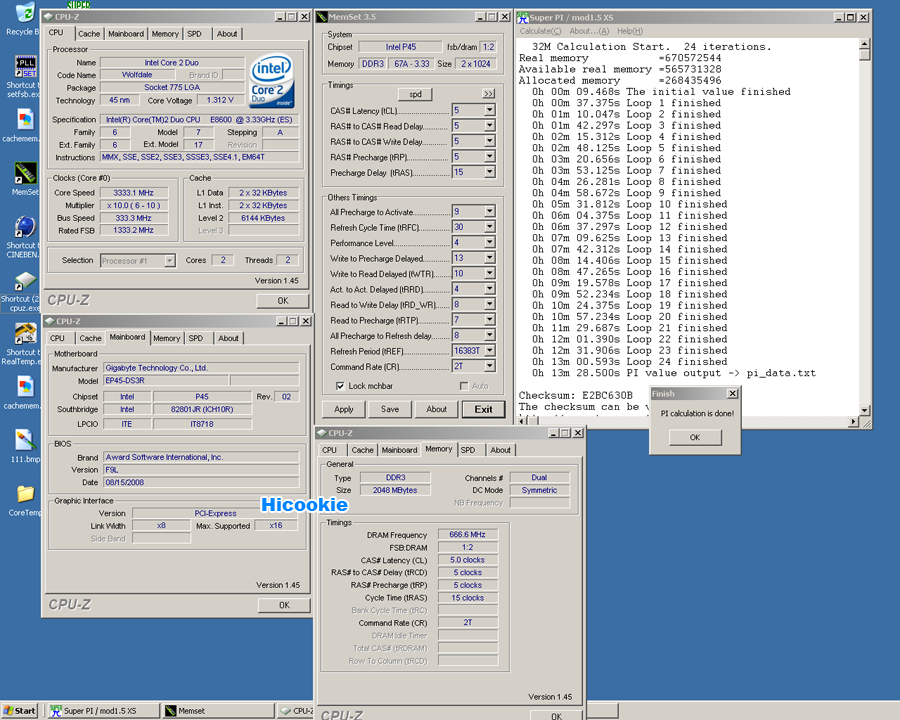The image size is (900, 720).
Task: Click the Level 2 cache value 6144 KBytes
Action: tap(263, 218)
